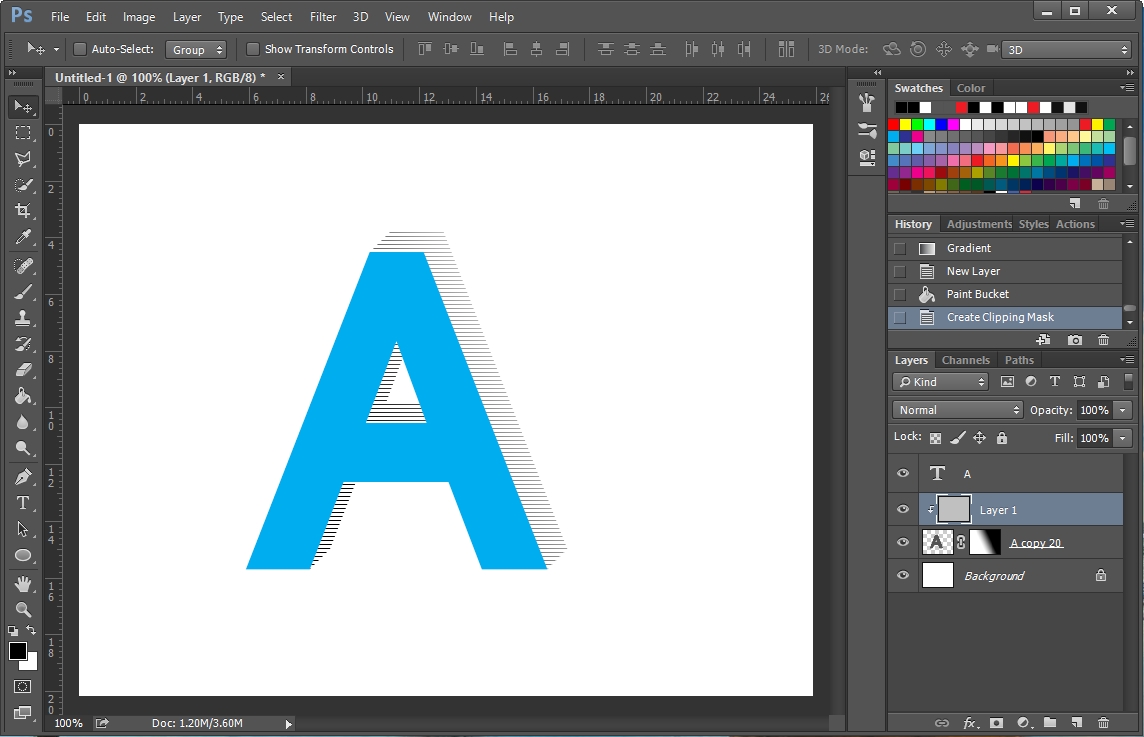Select the Healing Brush tool
Image resolution: width=1144 pixels, height=737 pixels.
[23, 266]
